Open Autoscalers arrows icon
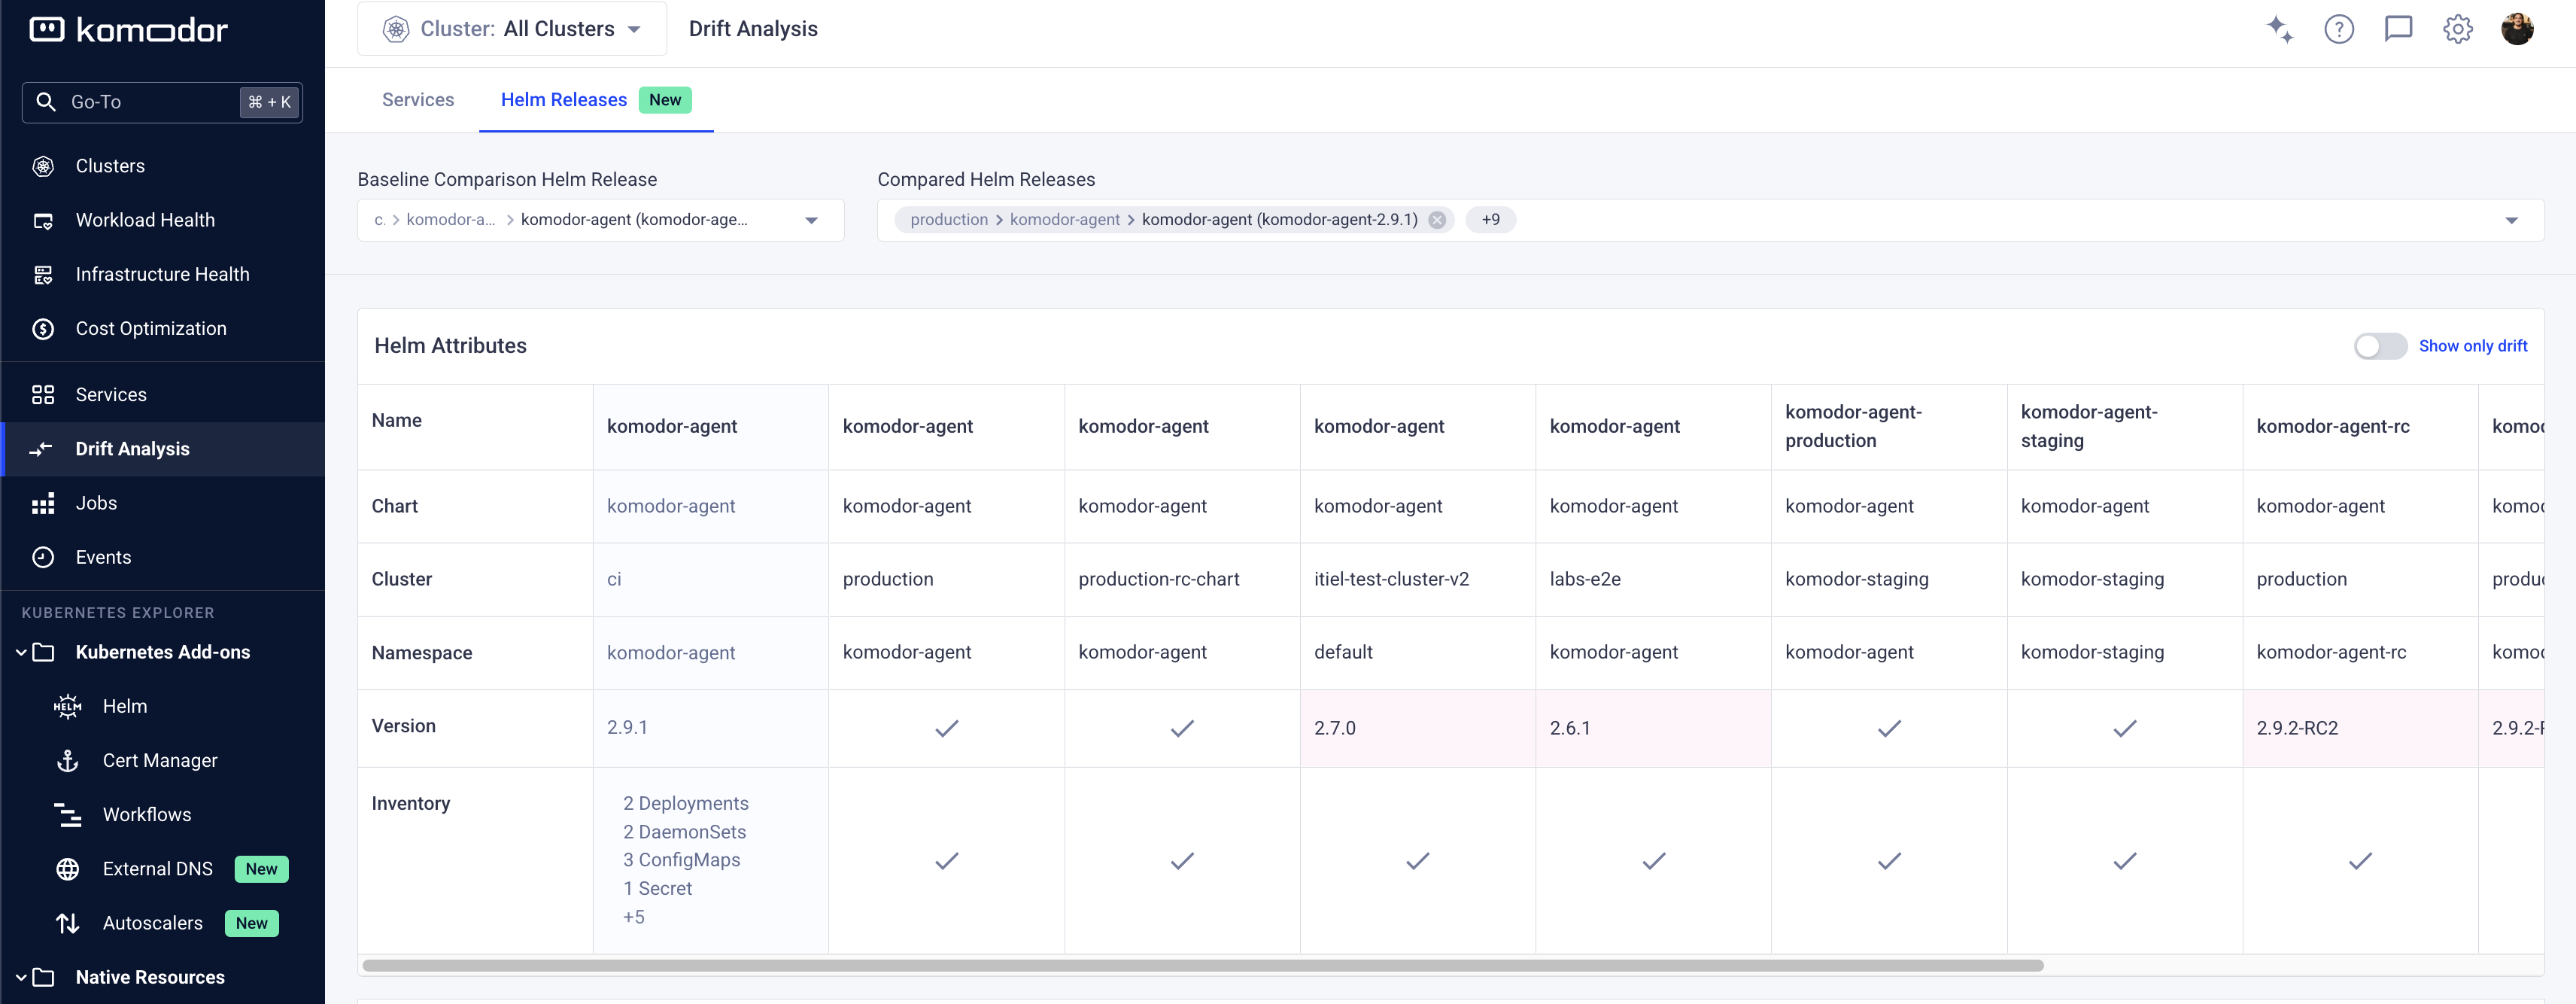2576x1004 pixels. pos(68,923)
